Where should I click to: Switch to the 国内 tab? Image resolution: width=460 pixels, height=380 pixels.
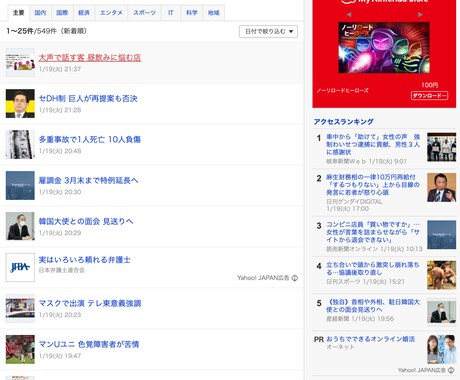(x=40, y=13)
